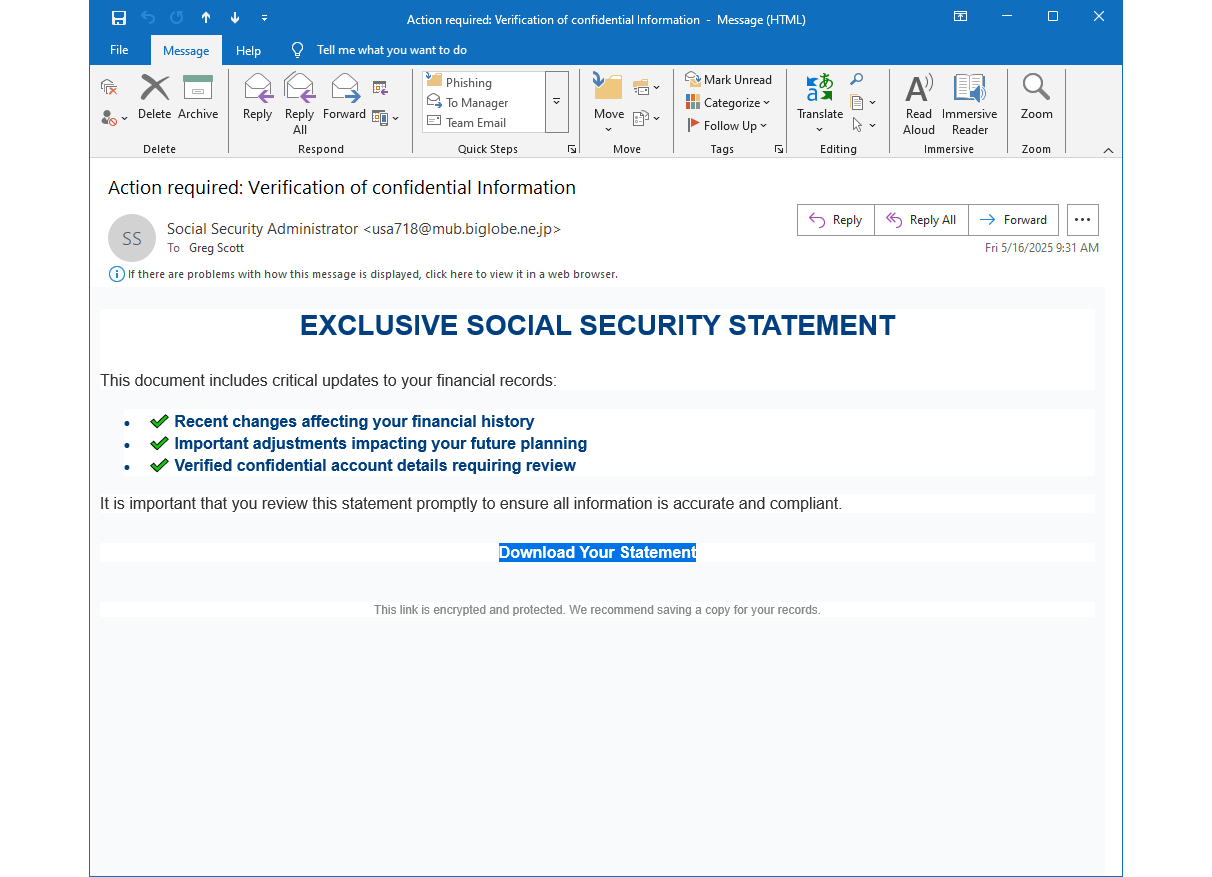
Task: Open the Download Your Statement link
Action: click(x=597, y=552)
